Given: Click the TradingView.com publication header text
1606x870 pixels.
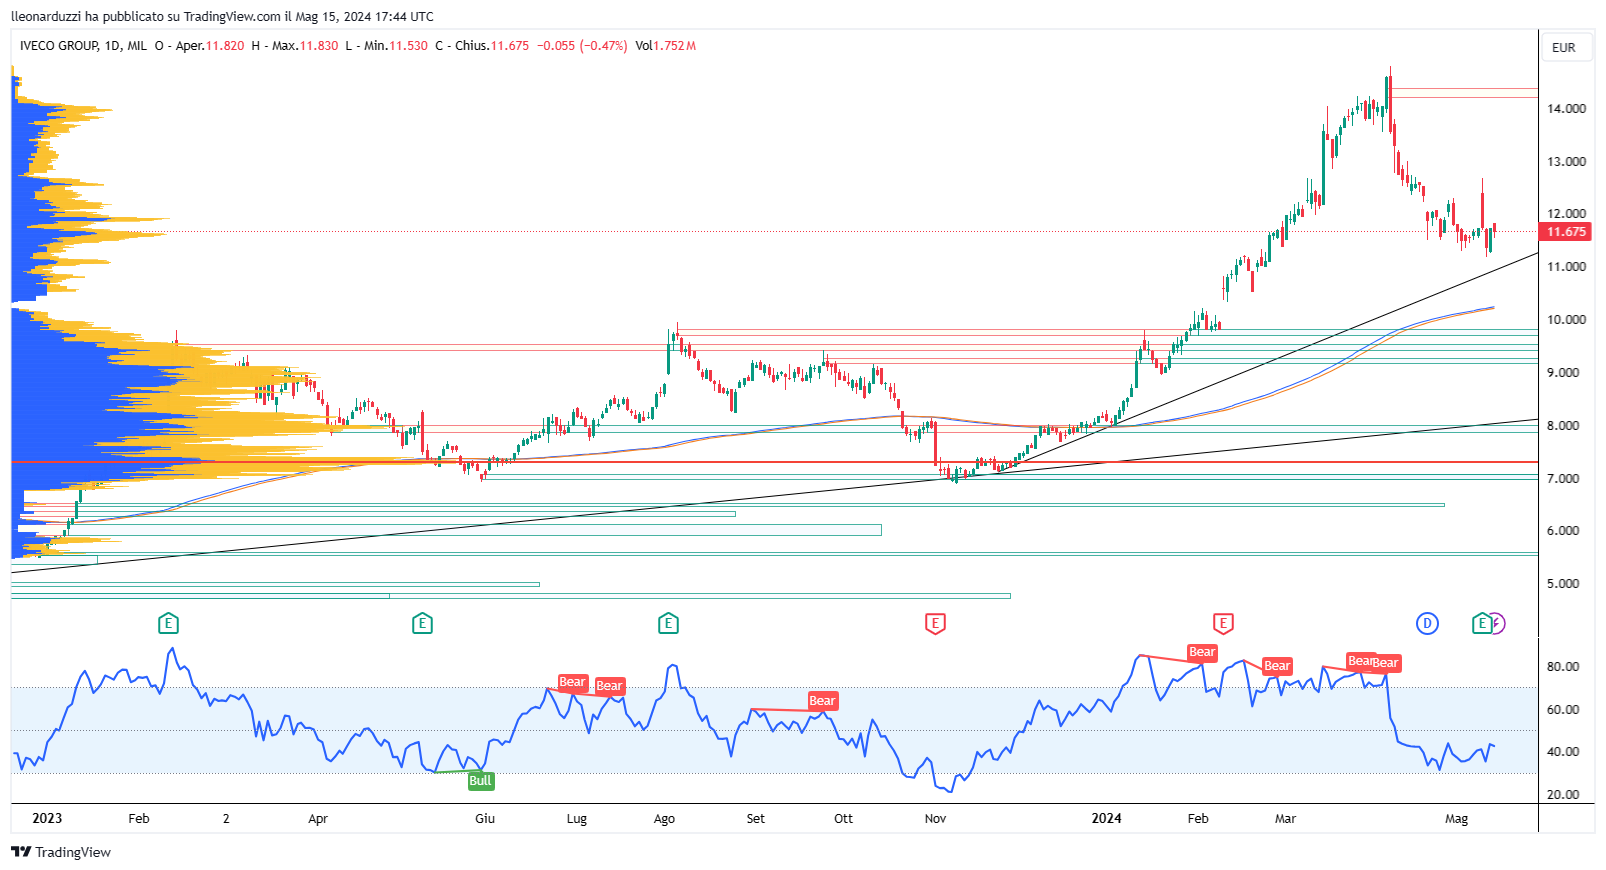Looking at the screenshot, I should (222, 16).
